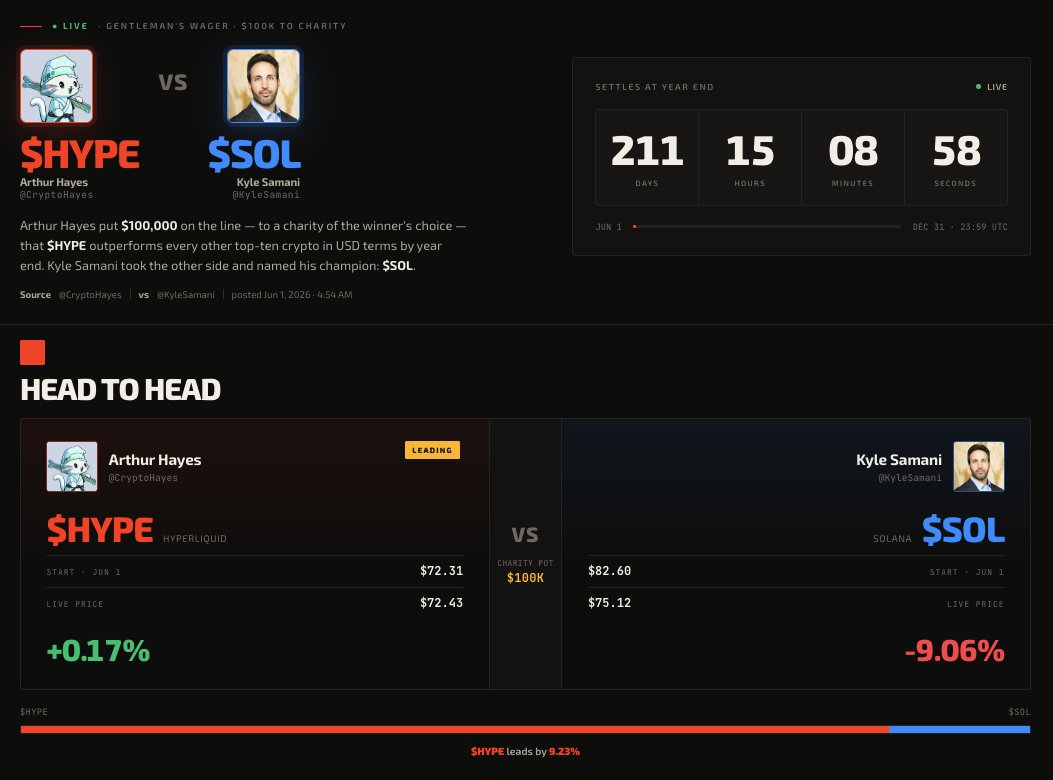Click the yellow LEADING badge
The width and height of the screenshot is (1053, 780).
point(432,450)
